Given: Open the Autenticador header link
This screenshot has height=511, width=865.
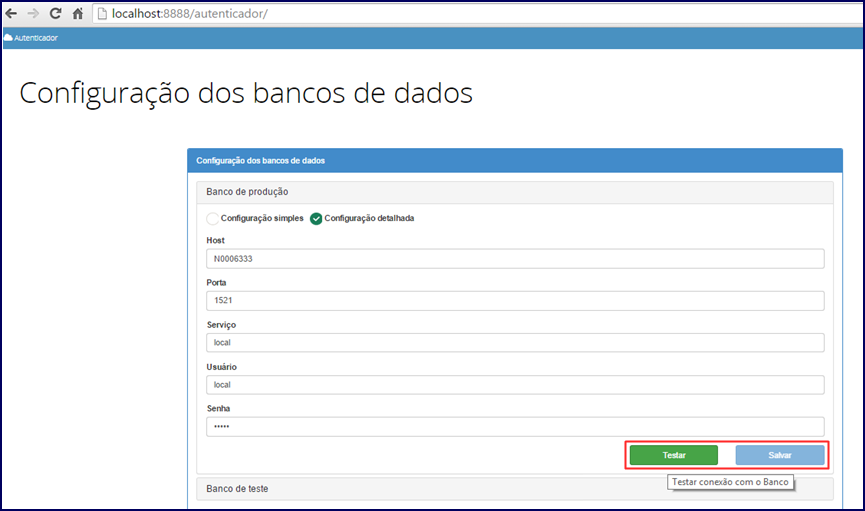Looking at the screenshot, I should click(36, 38).
